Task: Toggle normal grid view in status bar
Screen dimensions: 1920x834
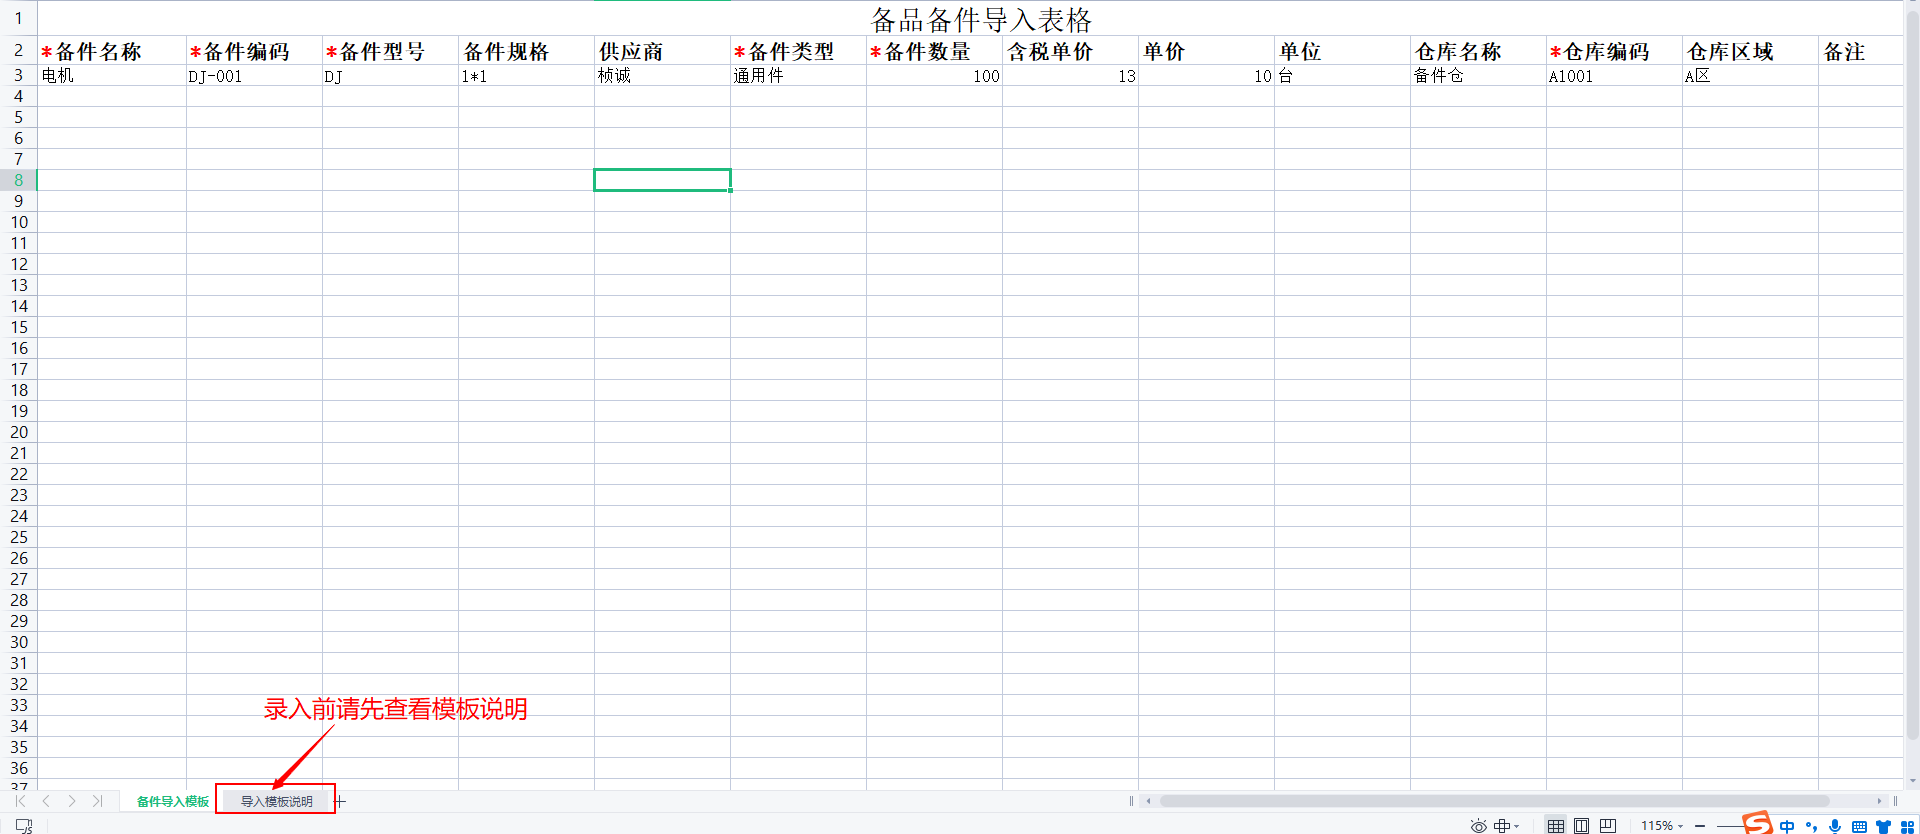Action: [x=1555, y=825]
